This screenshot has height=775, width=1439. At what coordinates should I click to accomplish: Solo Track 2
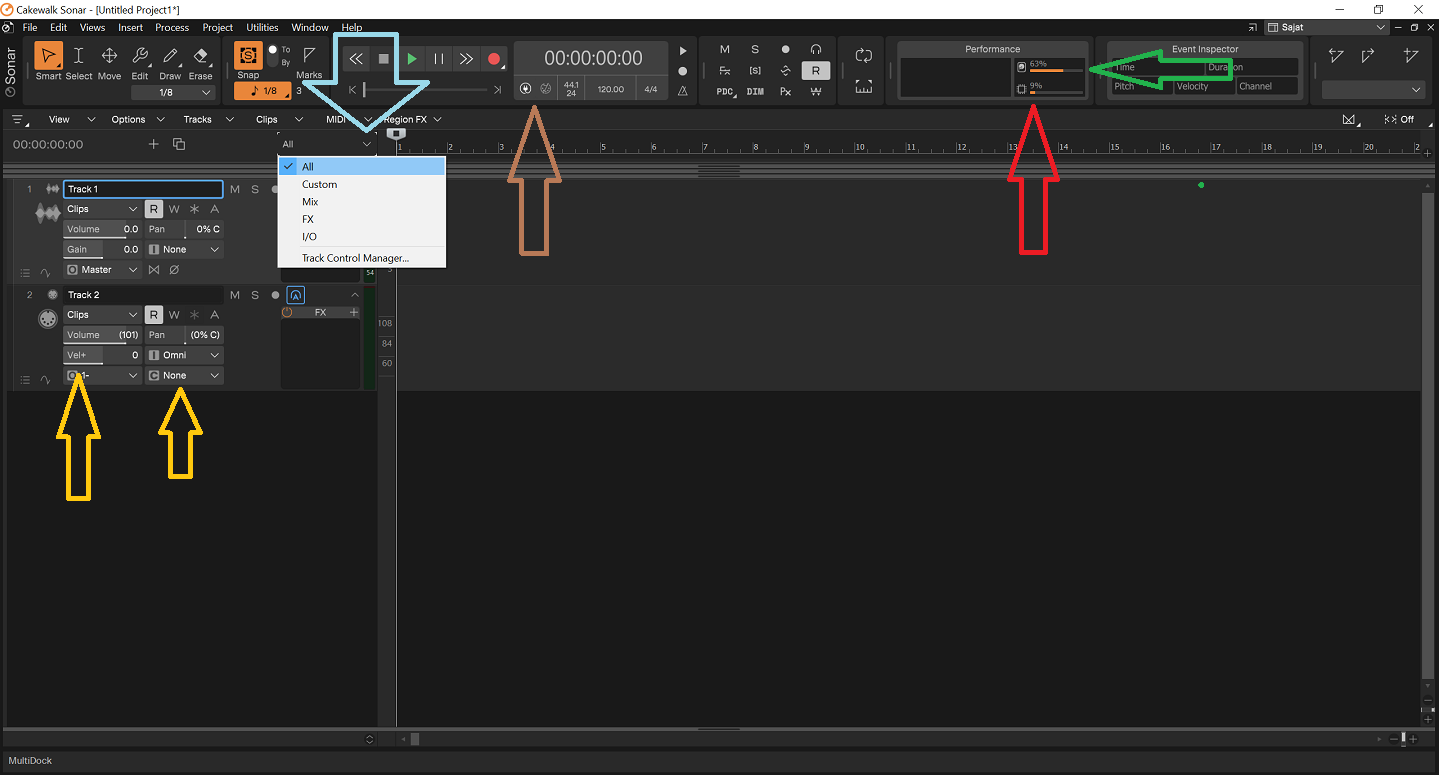(x=255, y=295)
